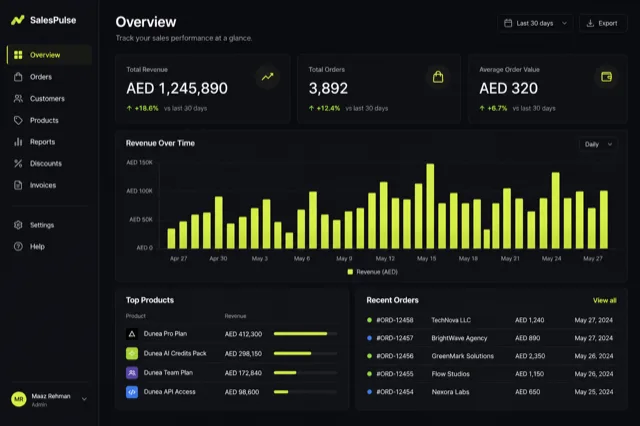640x426 pixels.
Task: Expand the Maaz Rehman account menu chevron
Action: (x=84, y=399)
